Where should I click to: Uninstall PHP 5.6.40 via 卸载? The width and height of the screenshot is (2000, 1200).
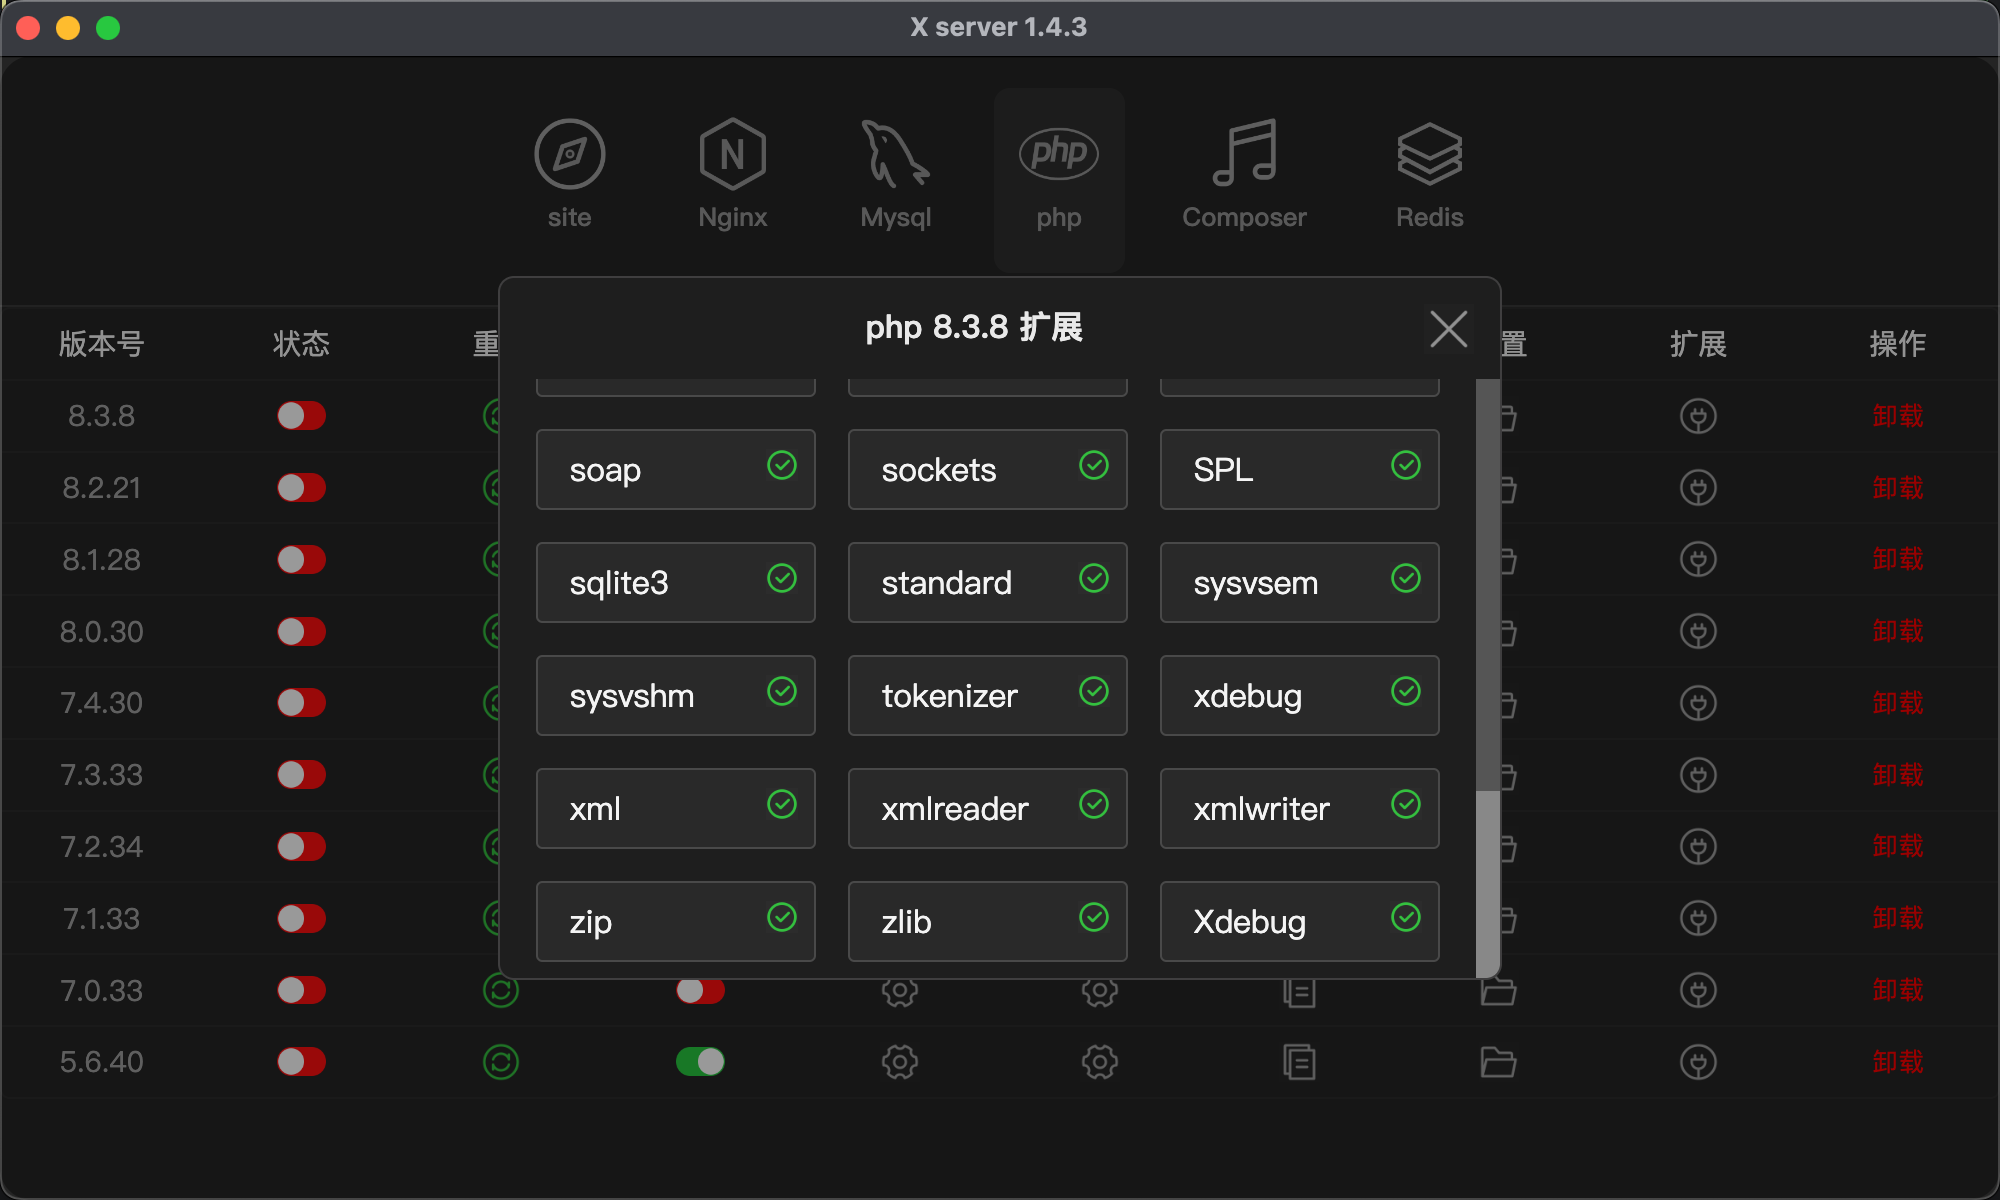pos(1897,1062)
